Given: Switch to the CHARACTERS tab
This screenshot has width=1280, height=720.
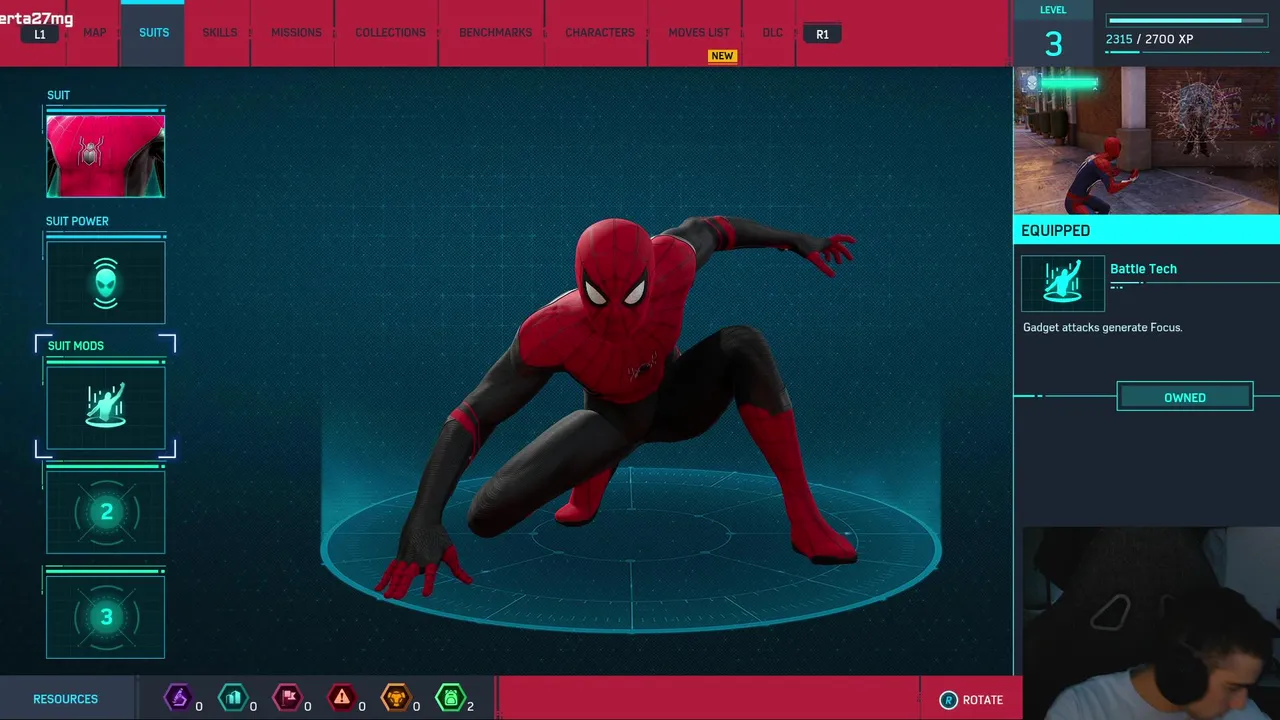Looking at the screenshot, I should 600,32.
